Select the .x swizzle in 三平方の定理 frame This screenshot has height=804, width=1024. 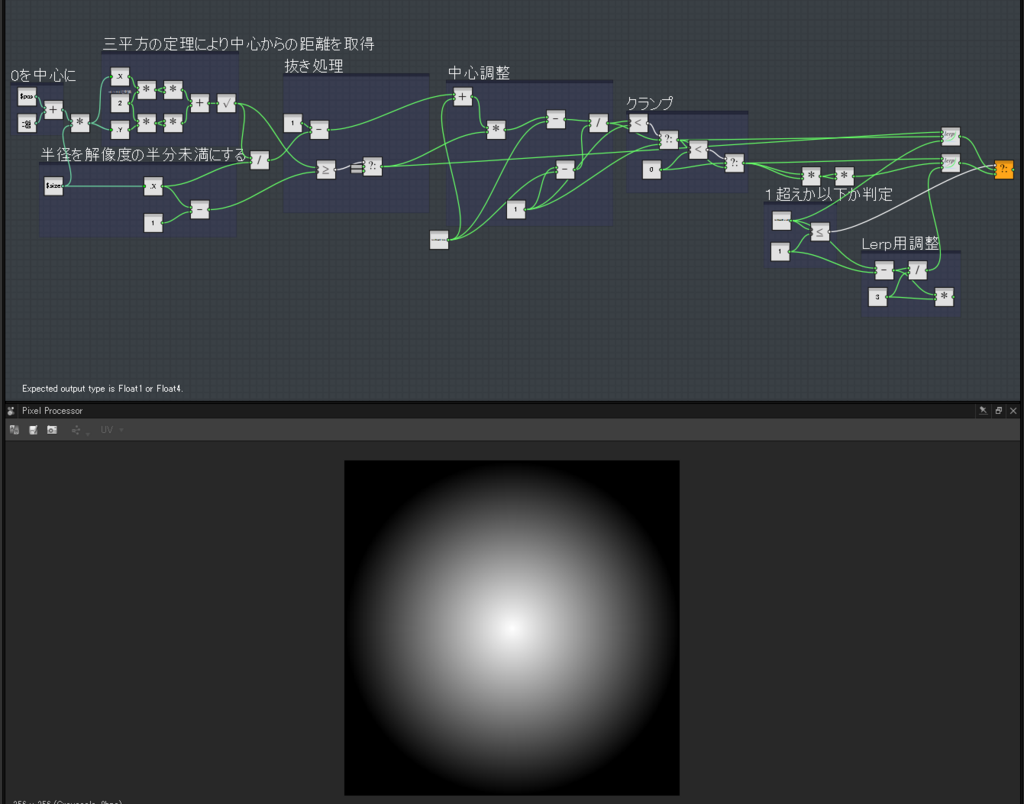click(120, 76)
